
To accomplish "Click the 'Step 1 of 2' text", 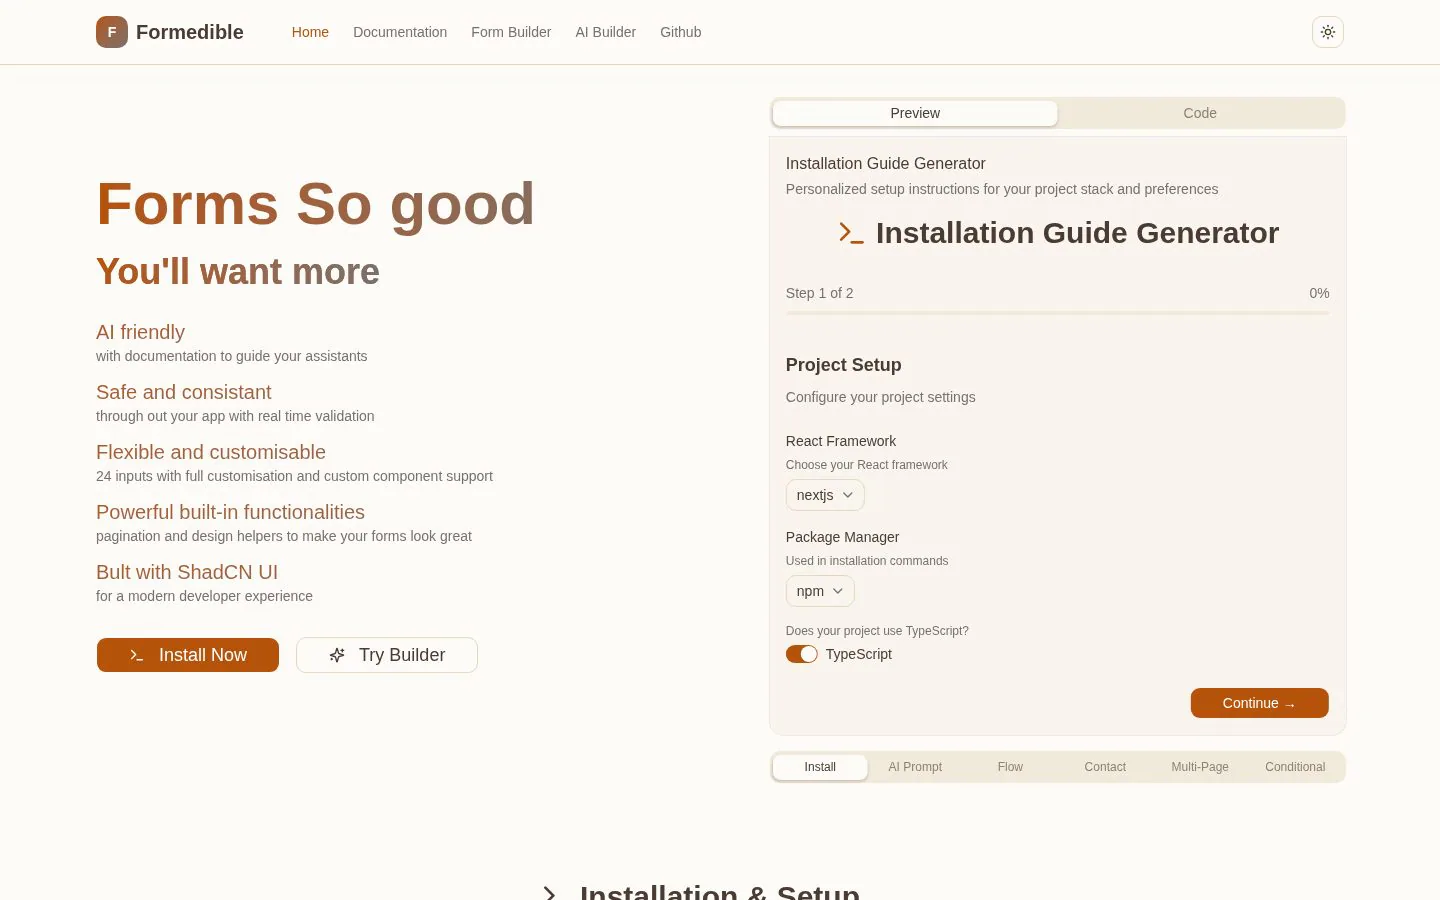I will [820, 293].
